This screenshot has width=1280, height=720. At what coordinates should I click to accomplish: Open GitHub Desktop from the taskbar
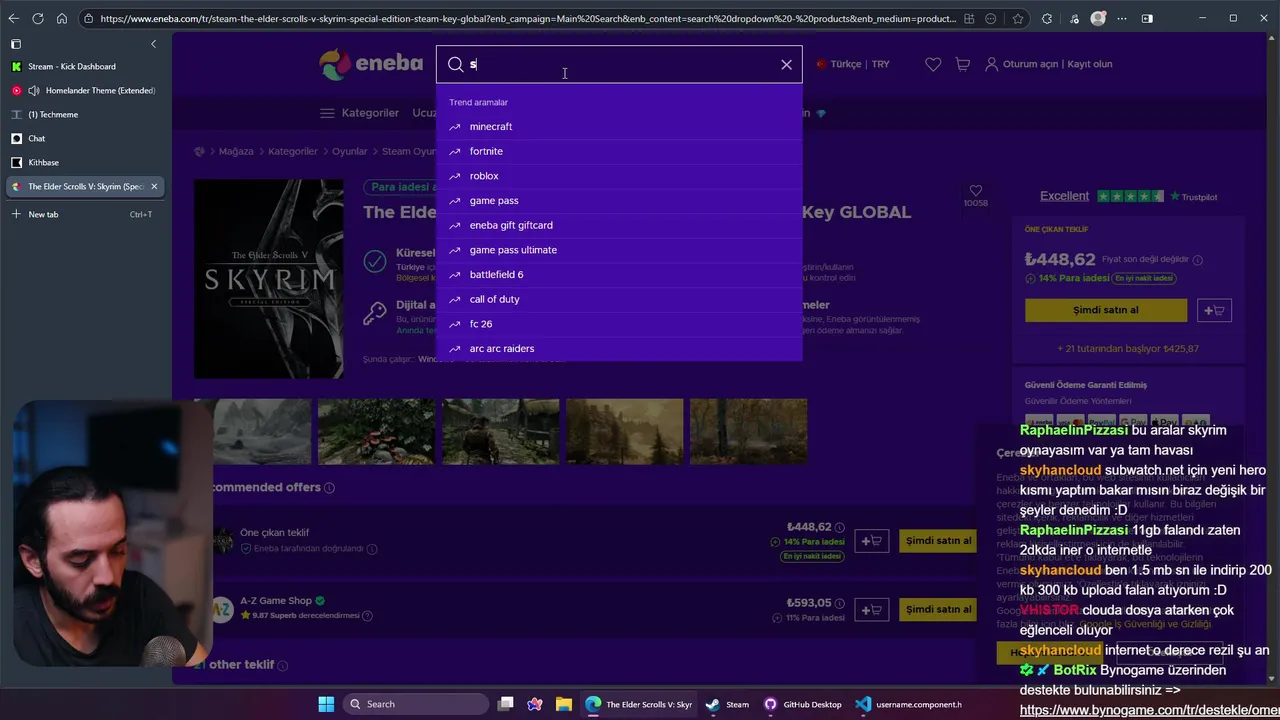click(x=804, y=704)
